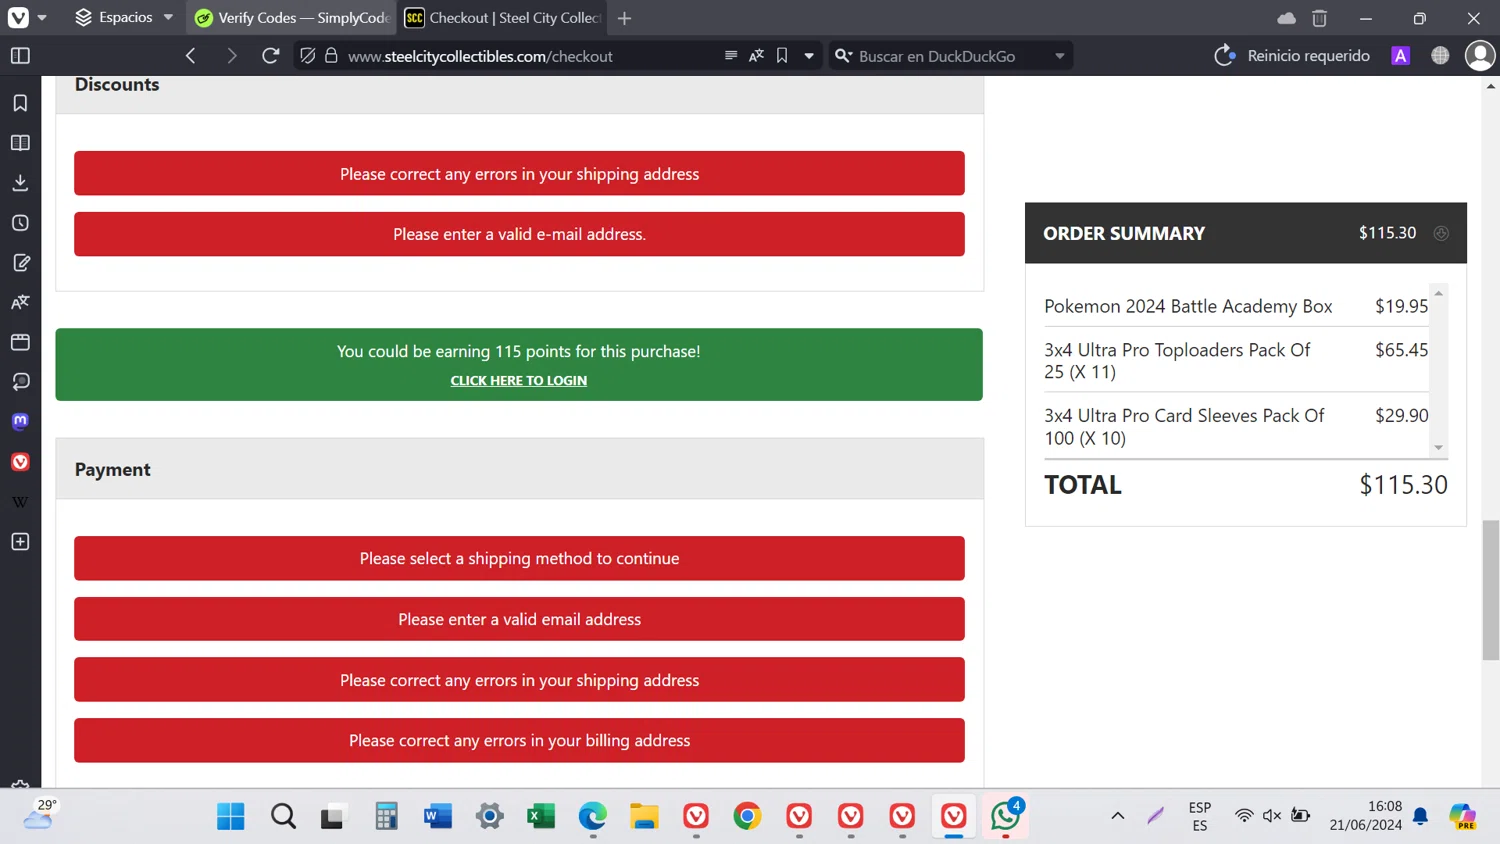Viewport: 1500px width, 844px height.
Task: Open Translate panel in sidebar
Action: coord(20,302)
